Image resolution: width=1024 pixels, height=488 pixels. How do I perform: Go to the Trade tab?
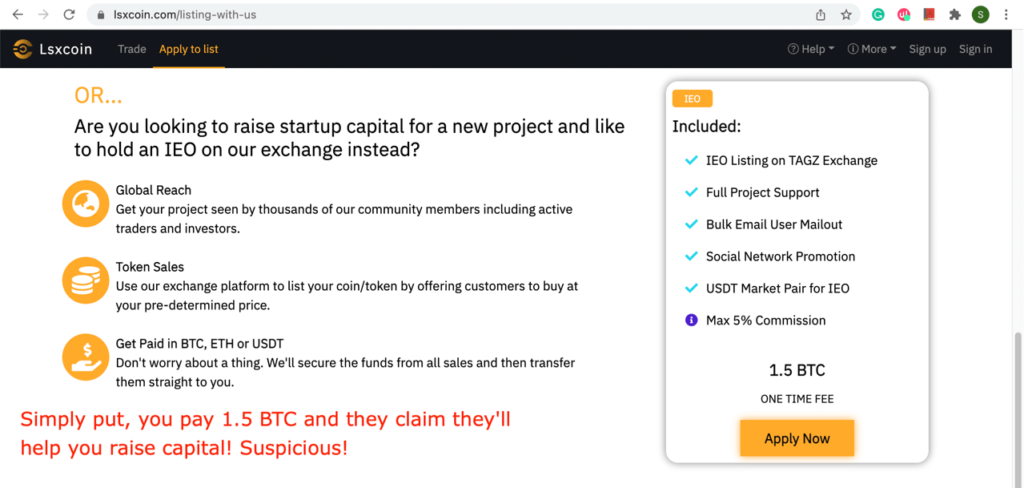coord(132,49)
